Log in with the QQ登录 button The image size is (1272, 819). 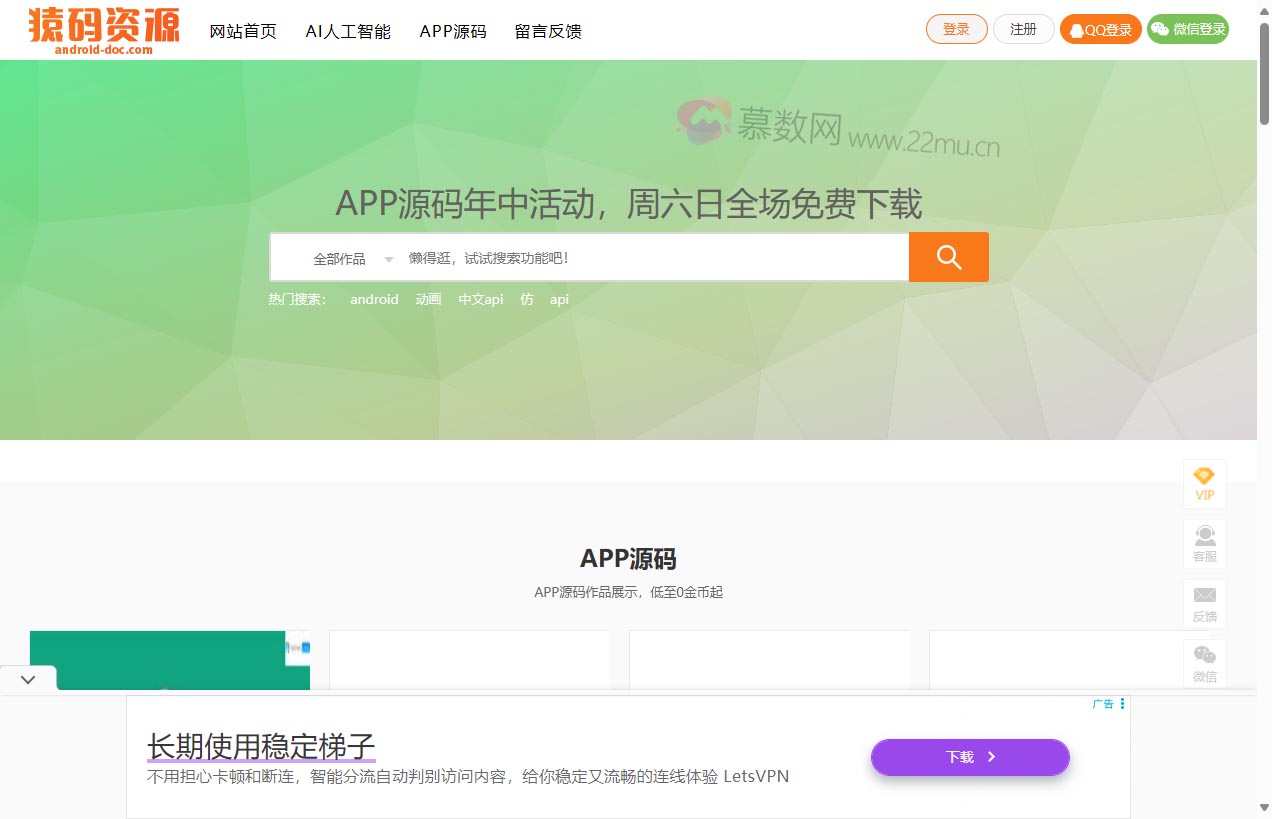click(x=1100, y=30)
